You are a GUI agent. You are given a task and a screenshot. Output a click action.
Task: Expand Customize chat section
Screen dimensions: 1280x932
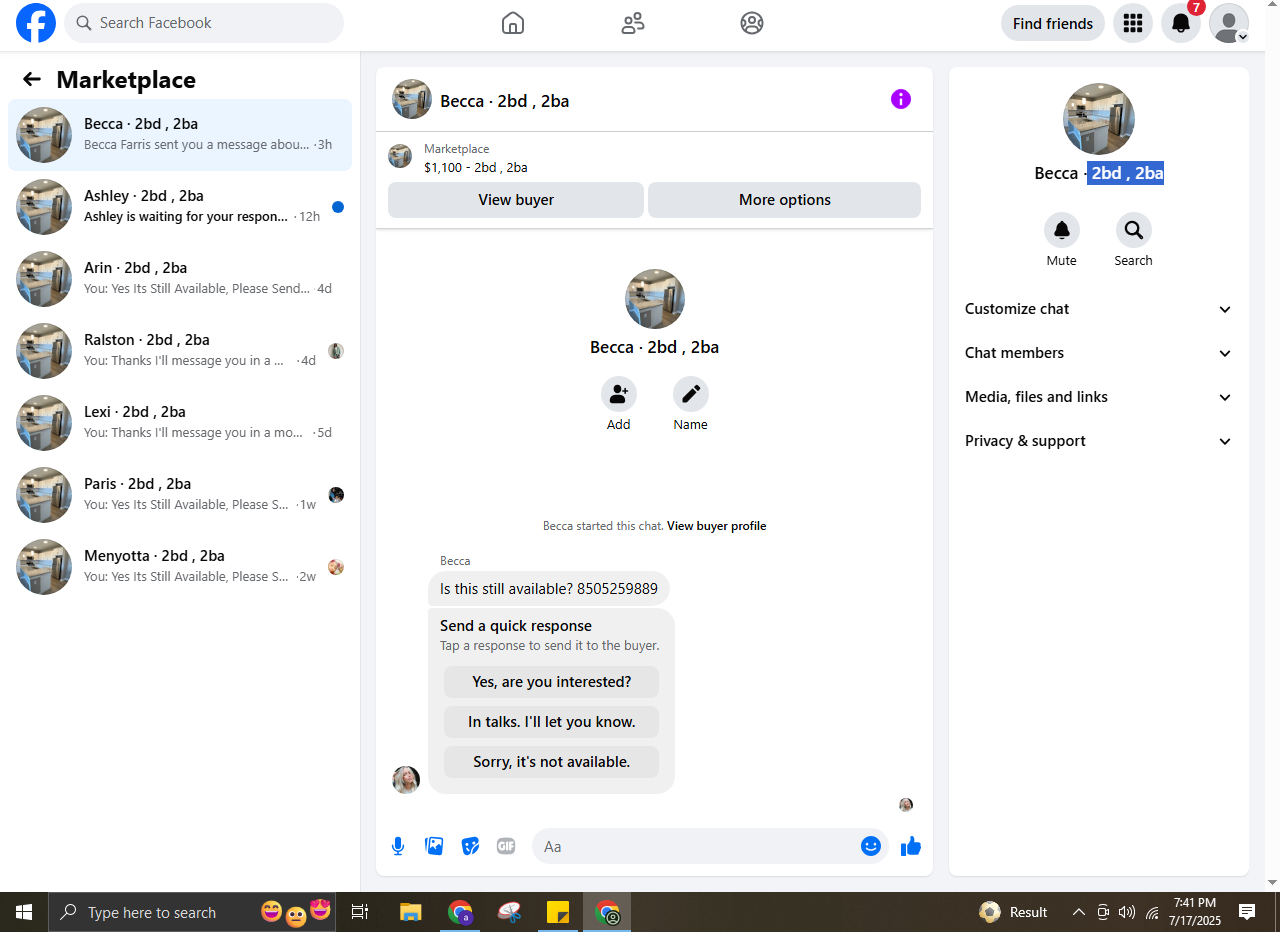pyautogui.click(x=1099, y=309)
